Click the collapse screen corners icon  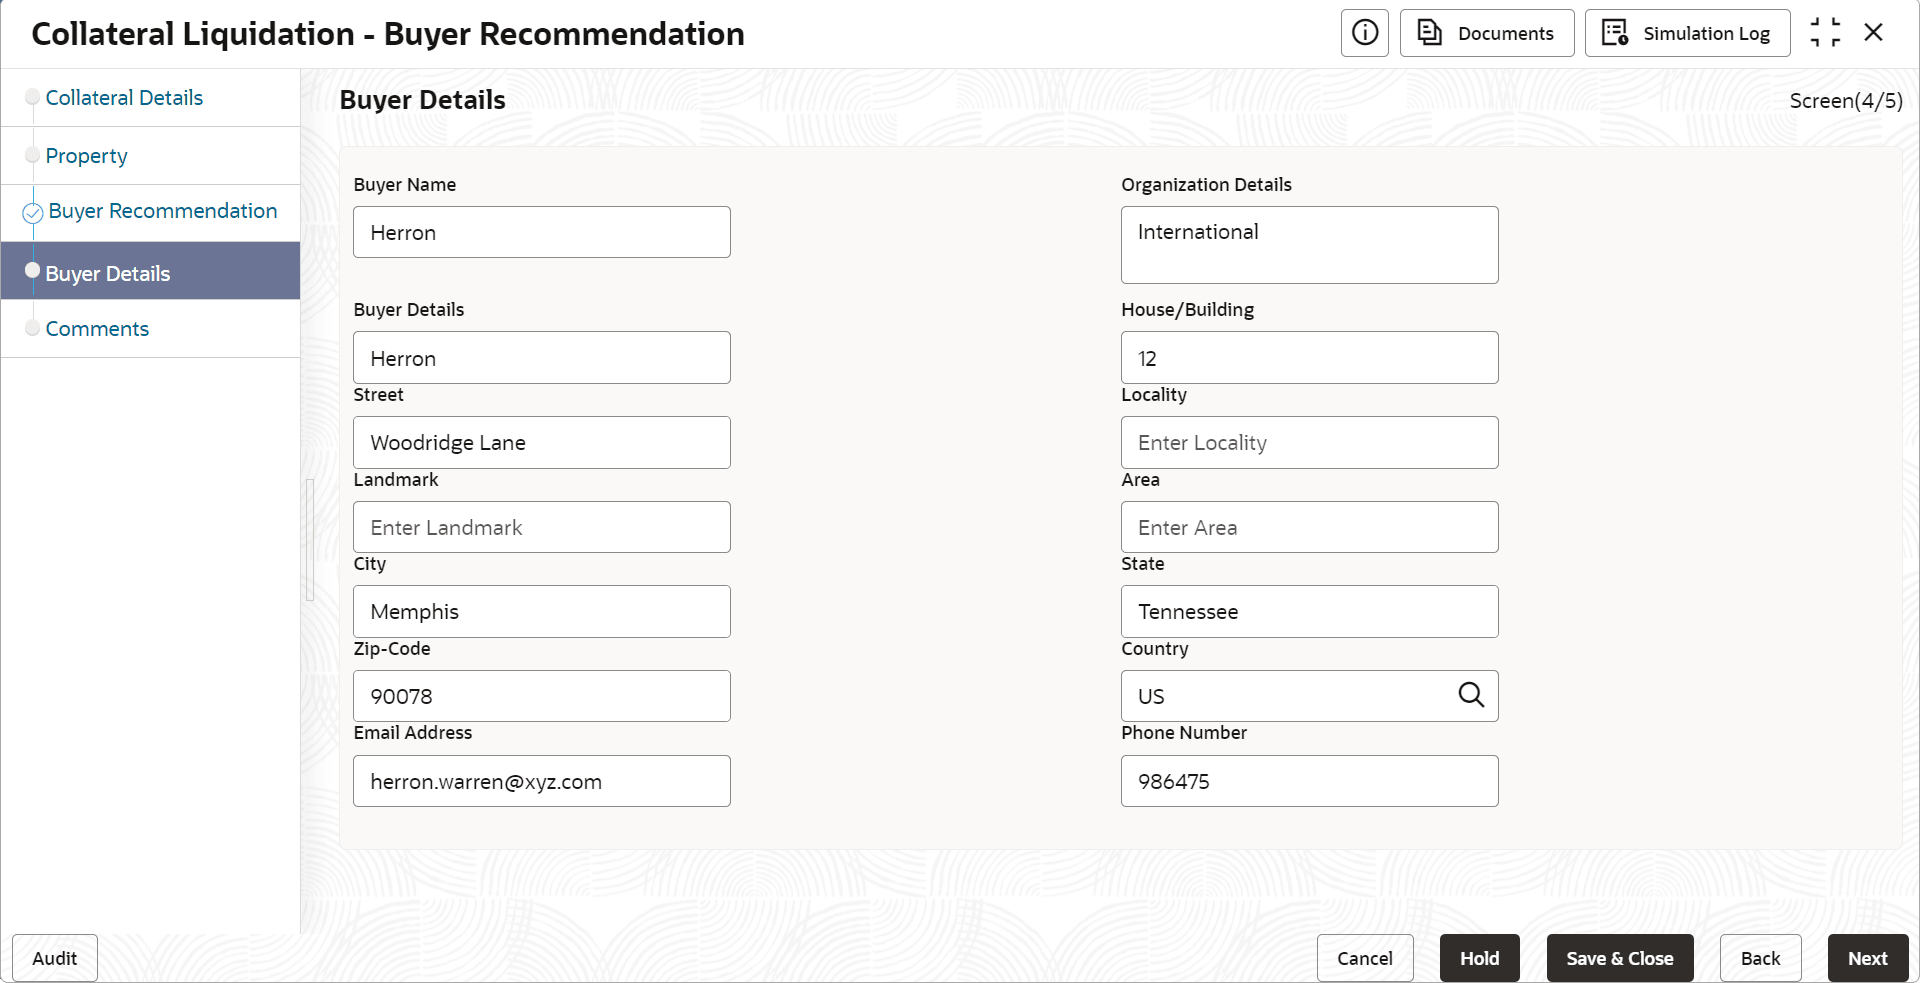(x=1825, y=33)
